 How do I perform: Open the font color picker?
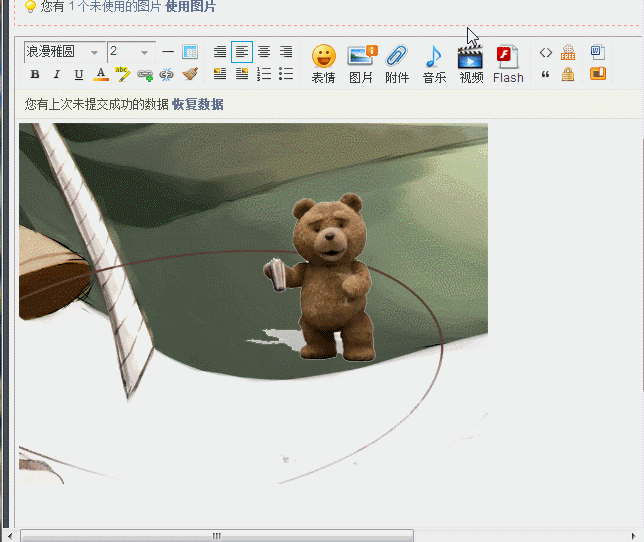pos(101,74)
